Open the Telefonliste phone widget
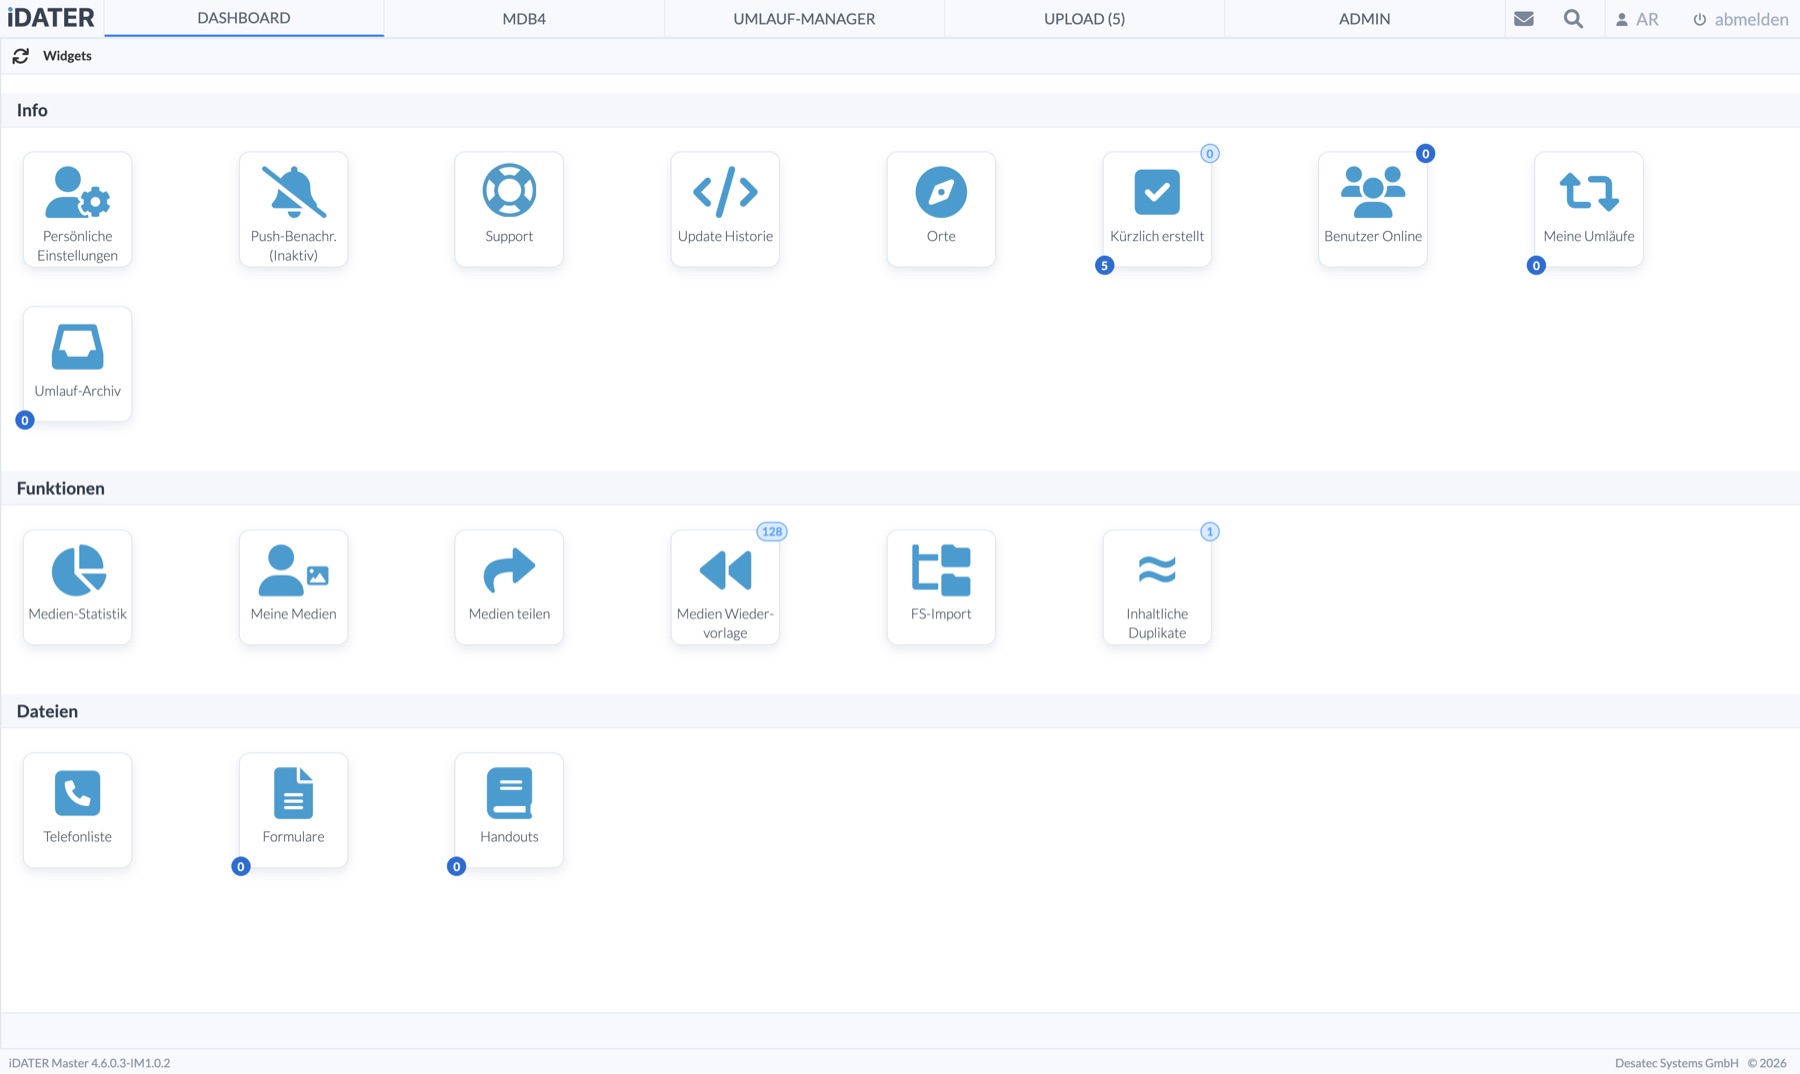This screenshot has height=1074, width=1800. [77, 810]
